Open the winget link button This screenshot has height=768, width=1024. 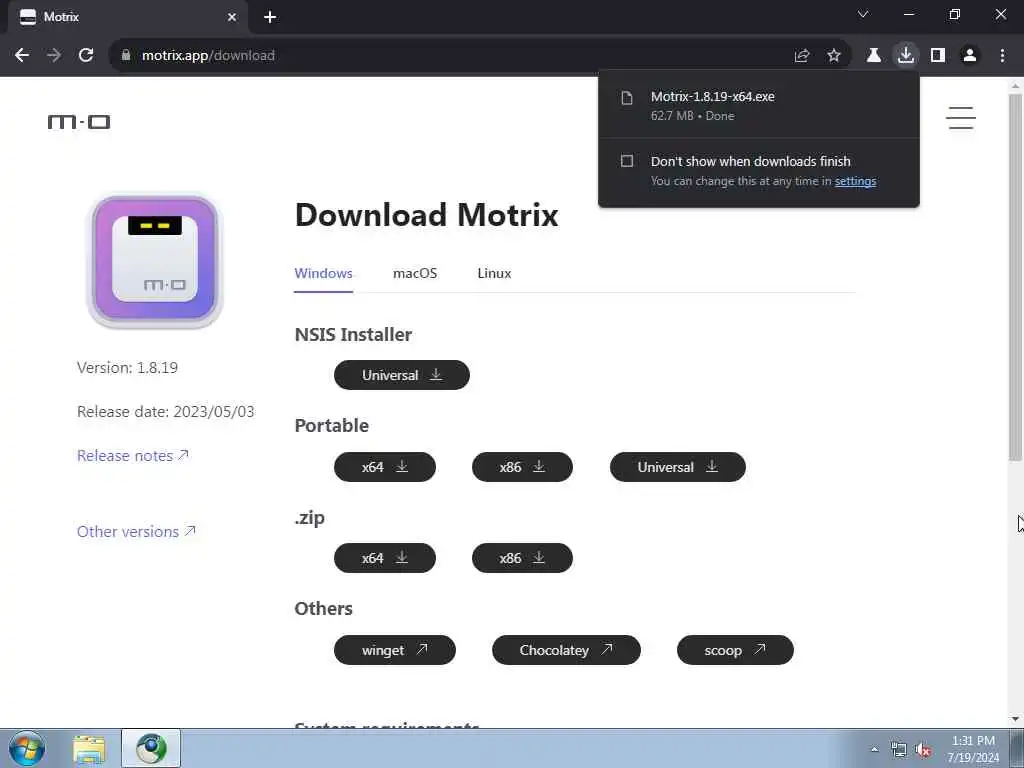(394, 650)
